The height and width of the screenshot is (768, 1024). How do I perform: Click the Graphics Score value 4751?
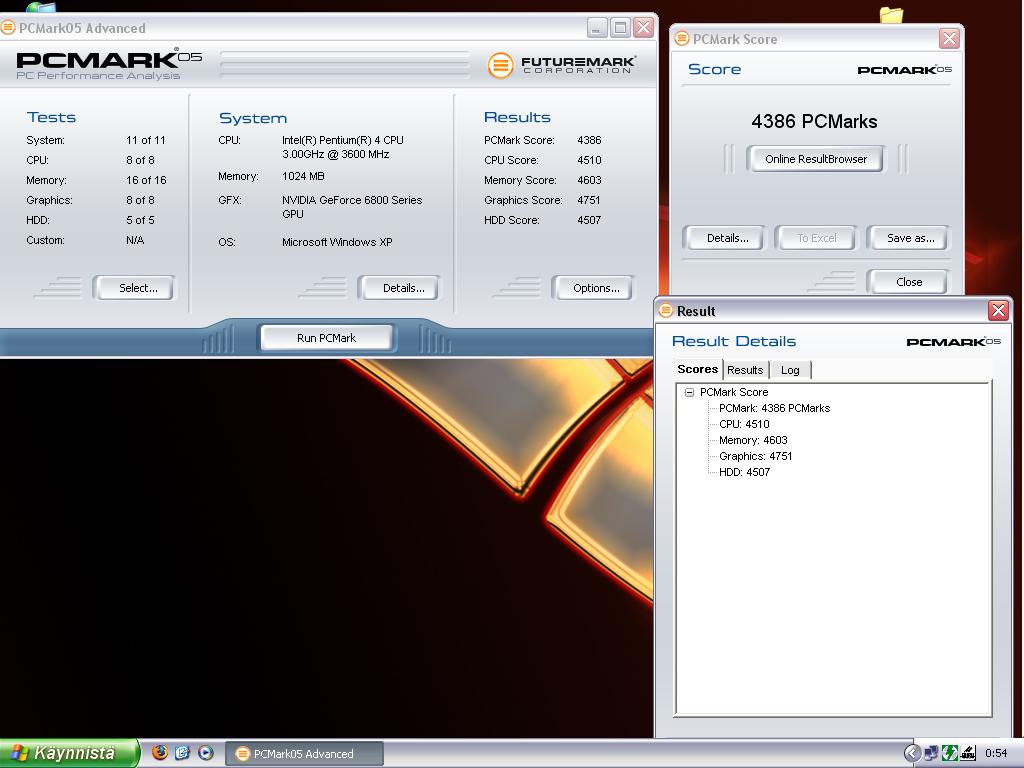[x=588, y=200]
